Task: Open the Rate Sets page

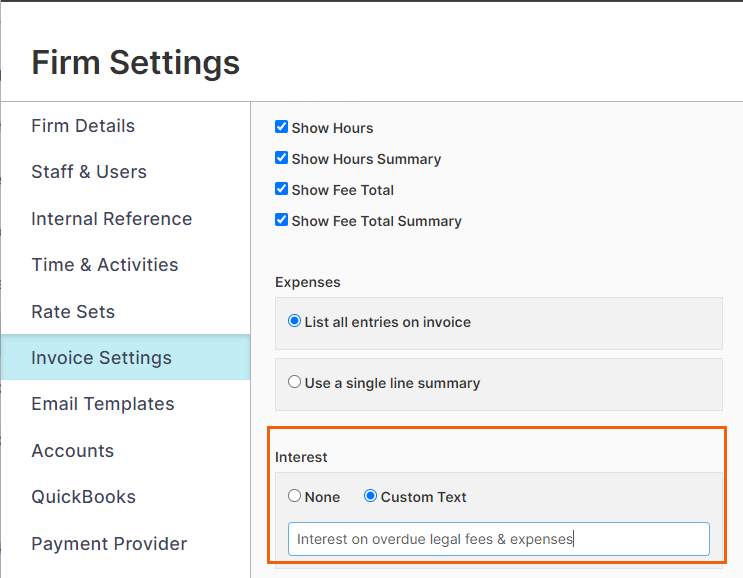Action: 73,312
